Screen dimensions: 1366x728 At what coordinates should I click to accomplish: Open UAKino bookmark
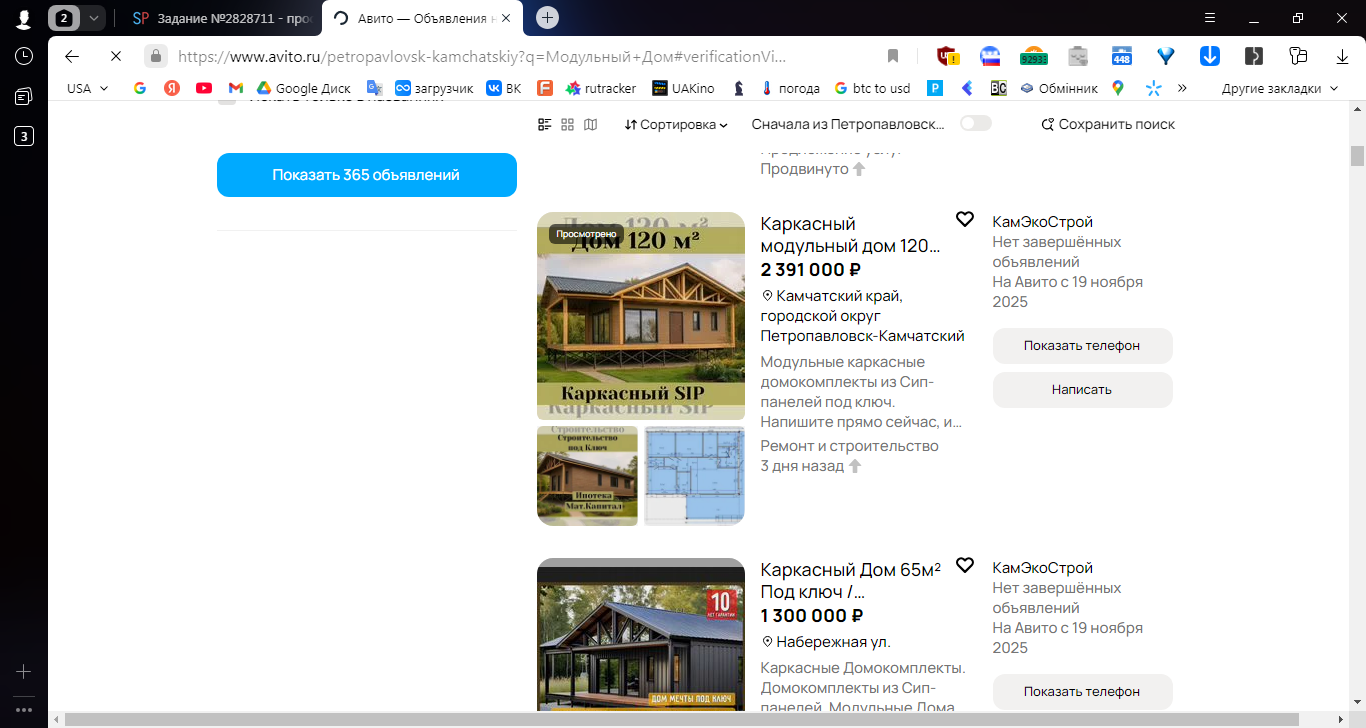[x=683, y=88]
